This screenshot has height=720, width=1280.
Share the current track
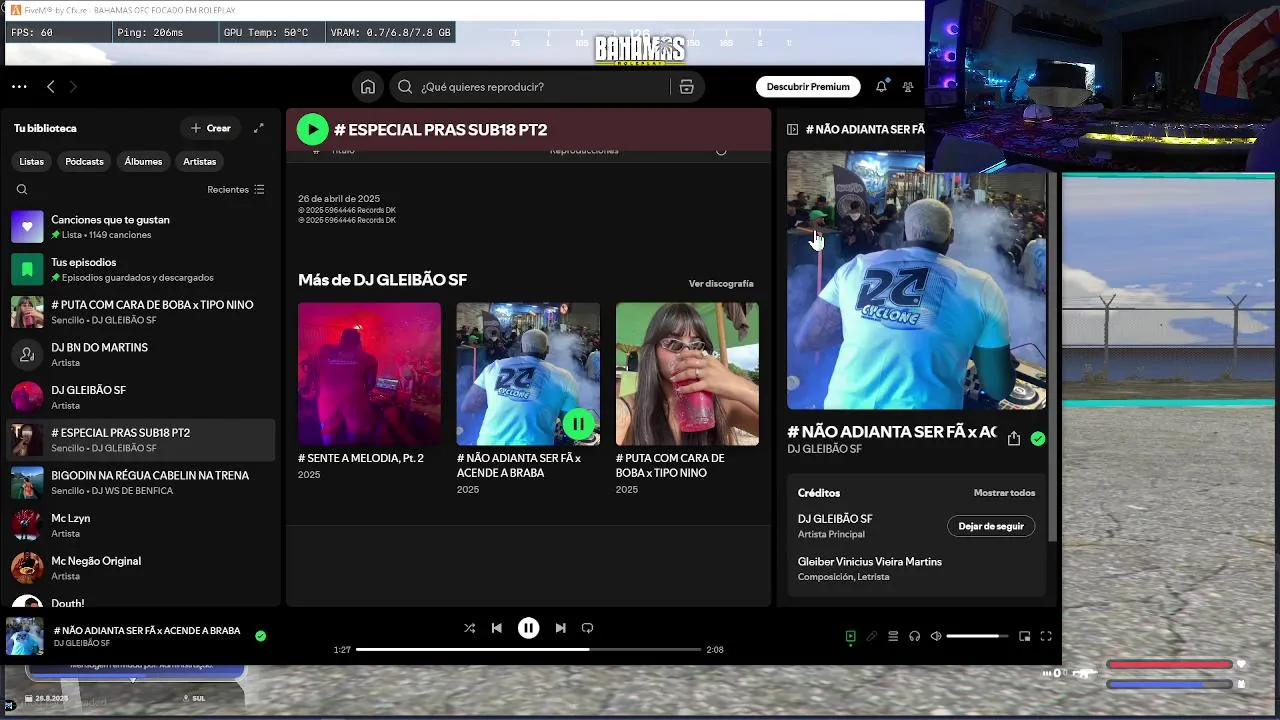[x=1014, y=439]
